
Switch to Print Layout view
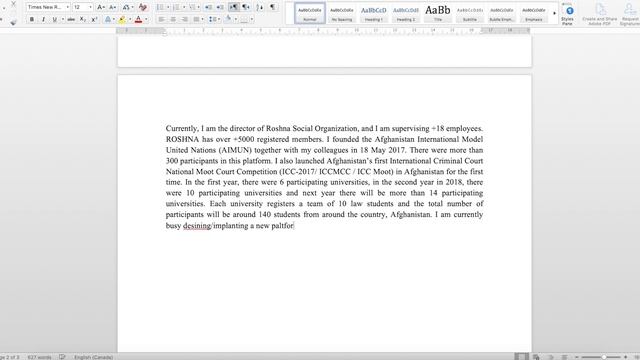[521, 357]
